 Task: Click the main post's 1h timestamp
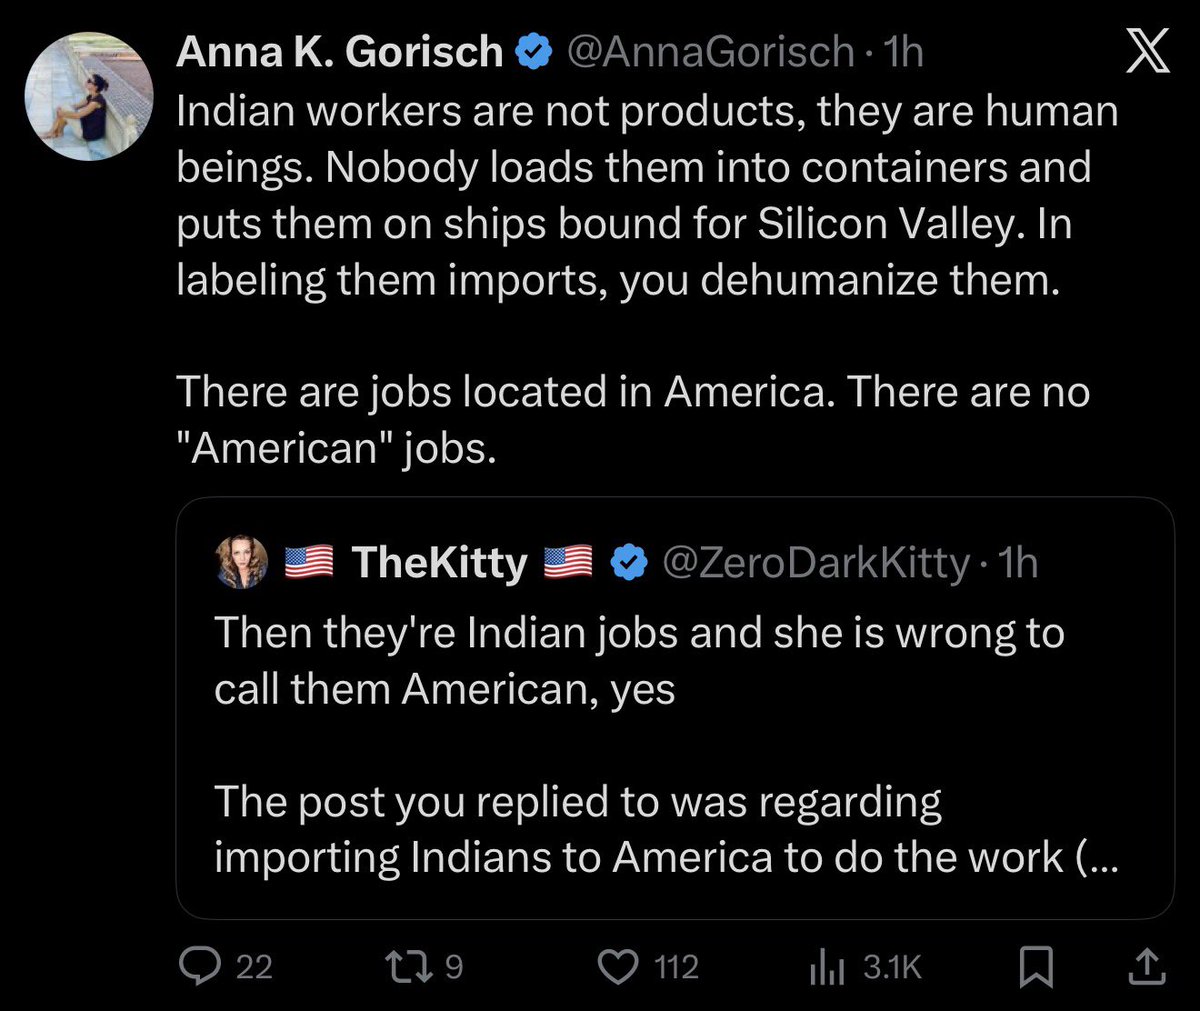click(x=902, y=52)
